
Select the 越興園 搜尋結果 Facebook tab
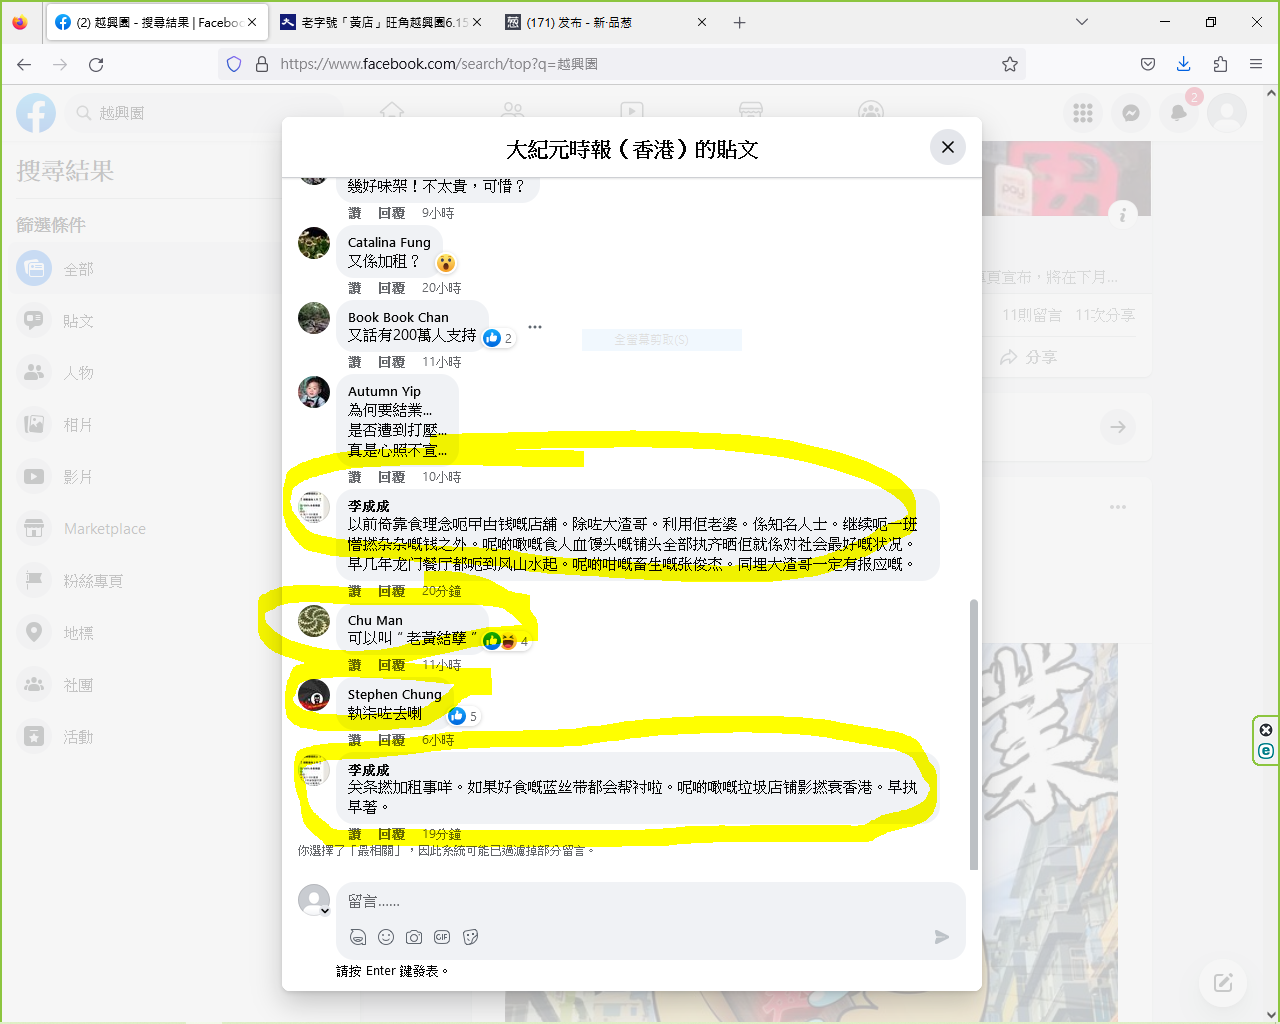click(155, 22)
